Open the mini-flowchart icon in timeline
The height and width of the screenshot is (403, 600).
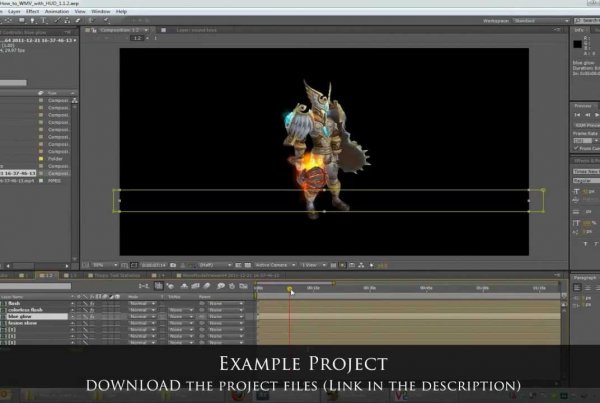coord(144,286)
